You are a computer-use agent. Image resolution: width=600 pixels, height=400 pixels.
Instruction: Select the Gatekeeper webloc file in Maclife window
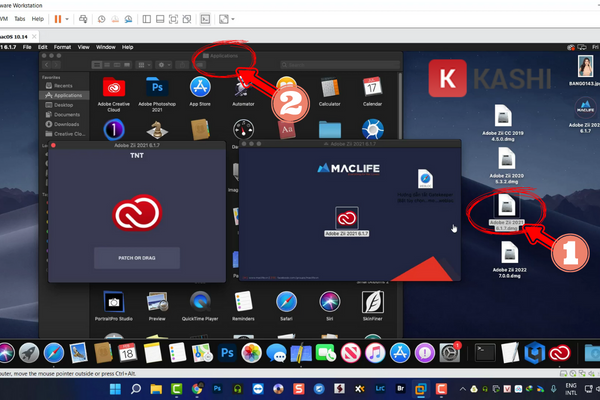[425, 186]
